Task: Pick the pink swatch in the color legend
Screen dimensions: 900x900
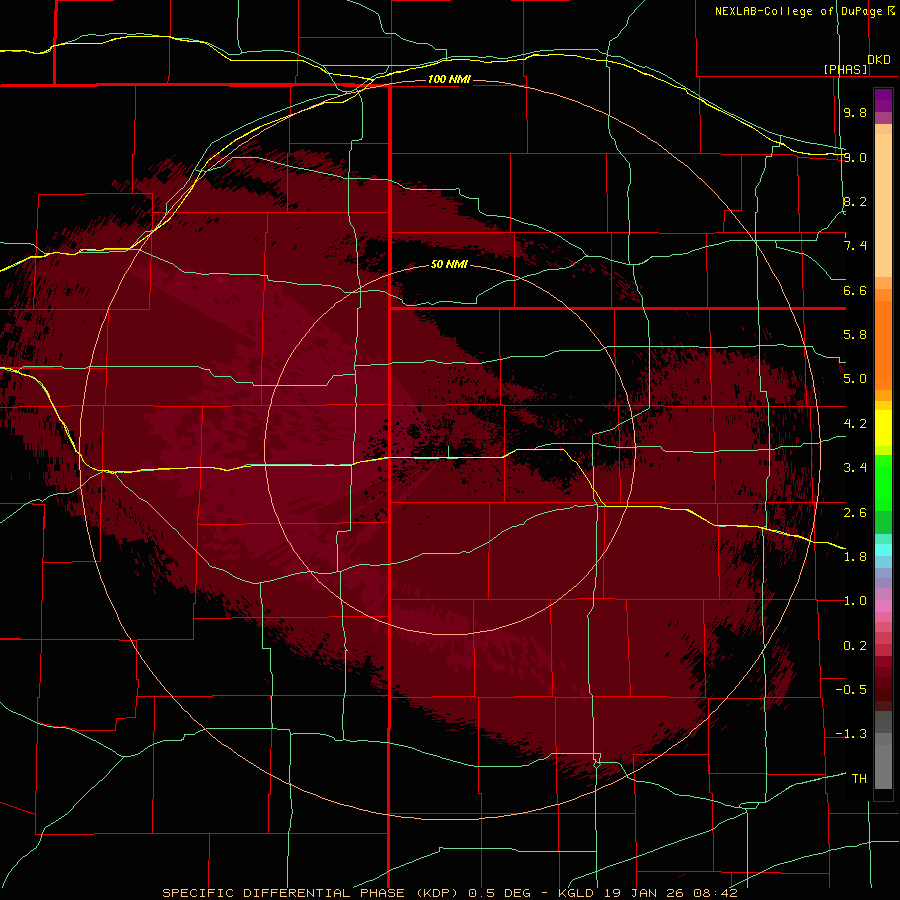Action: (x=883, y=606)
